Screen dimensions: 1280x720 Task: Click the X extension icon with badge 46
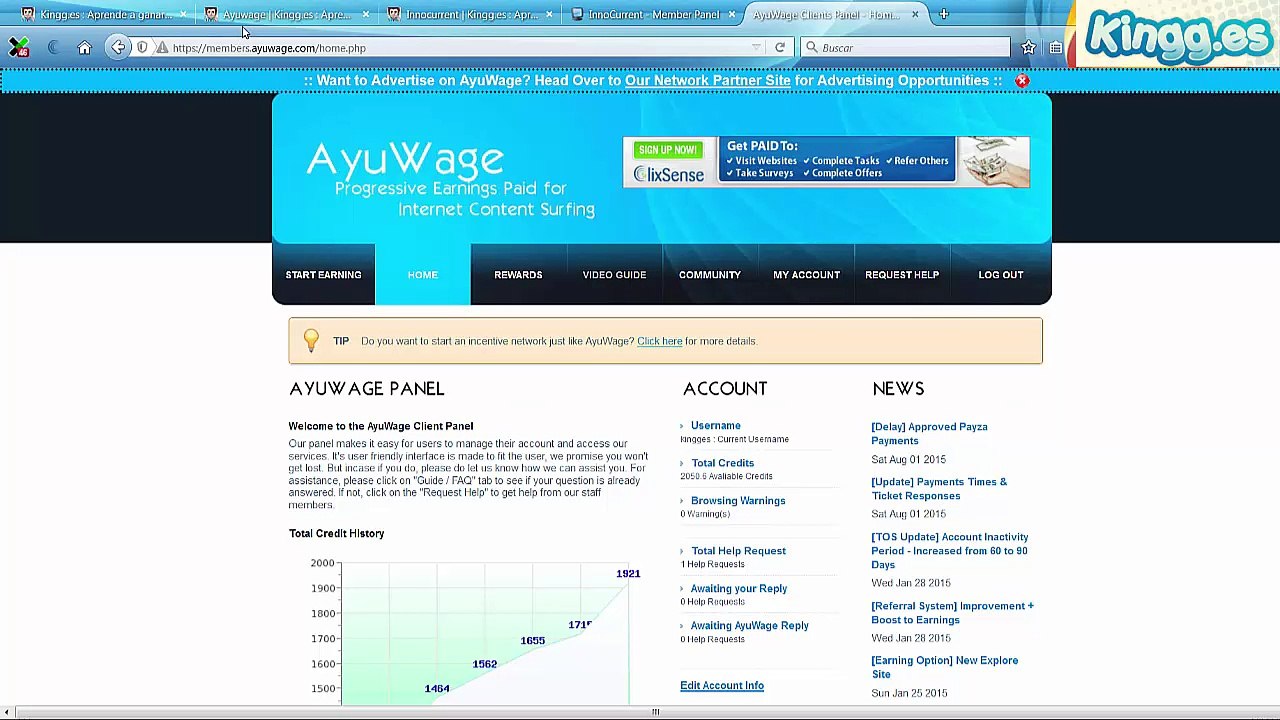pos(18,48)
